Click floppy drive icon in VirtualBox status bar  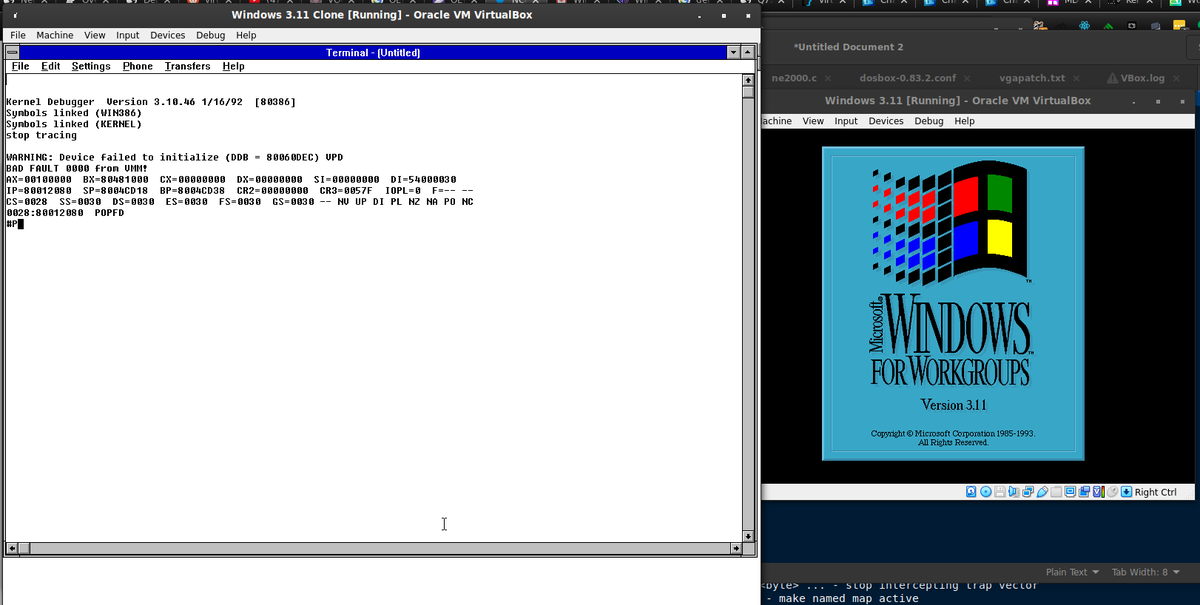point(1000,492)
